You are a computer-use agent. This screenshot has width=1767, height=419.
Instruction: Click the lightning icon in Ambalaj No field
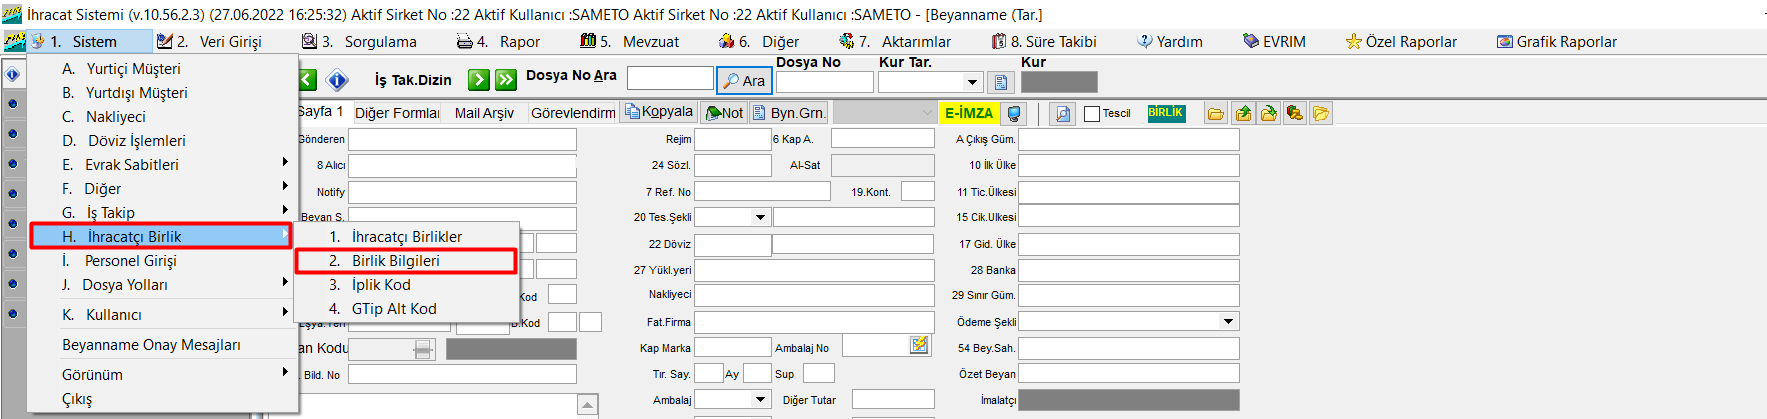tap(919, 345)
